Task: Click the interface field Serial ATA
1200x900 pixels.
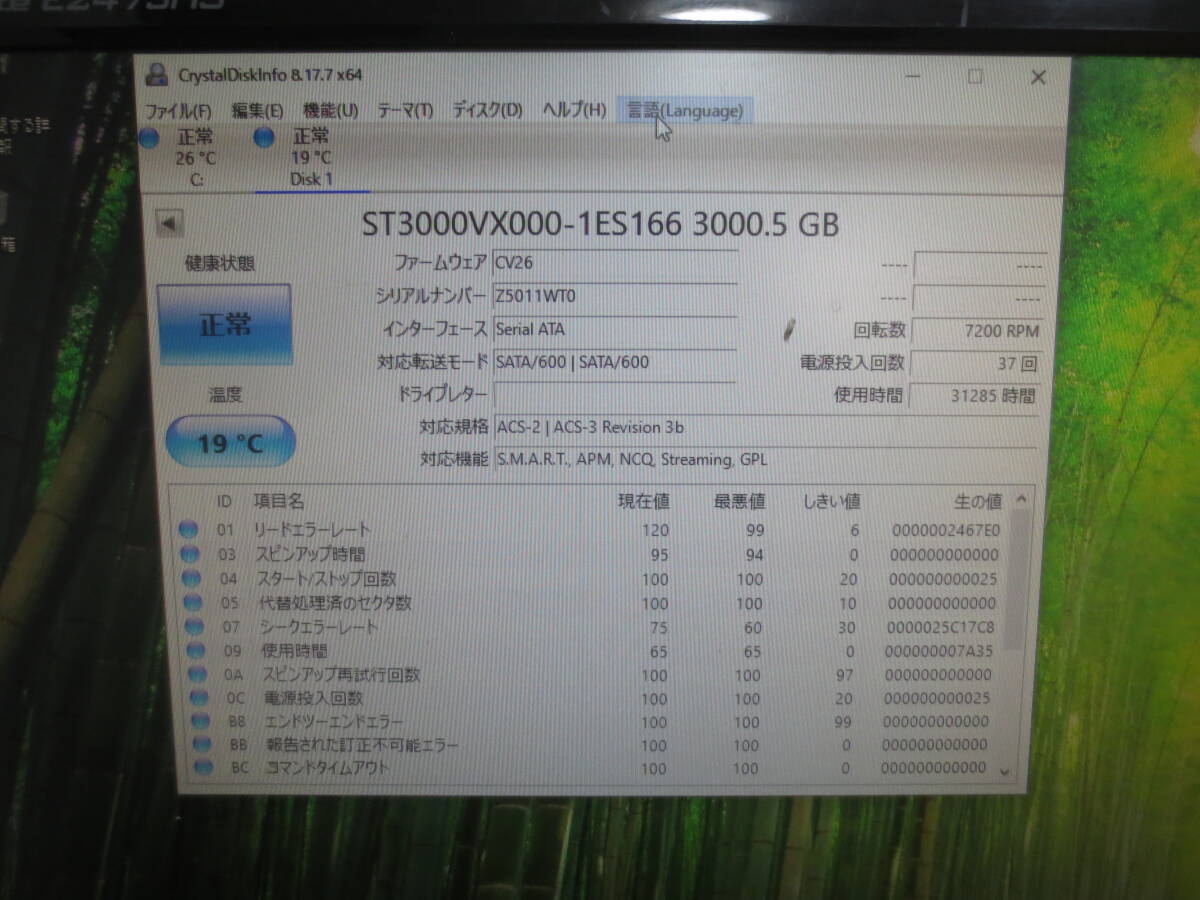Action: pos(614,329)
